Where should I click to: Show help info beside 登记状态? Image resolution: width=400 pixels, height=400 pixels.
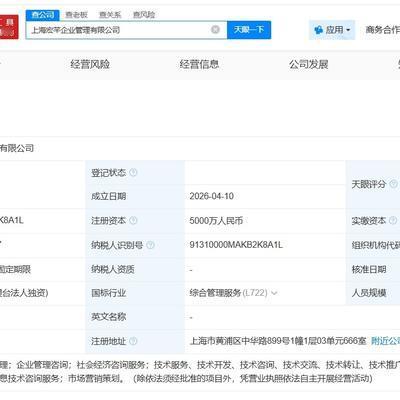pyautogui.click(x=133, y=172)
